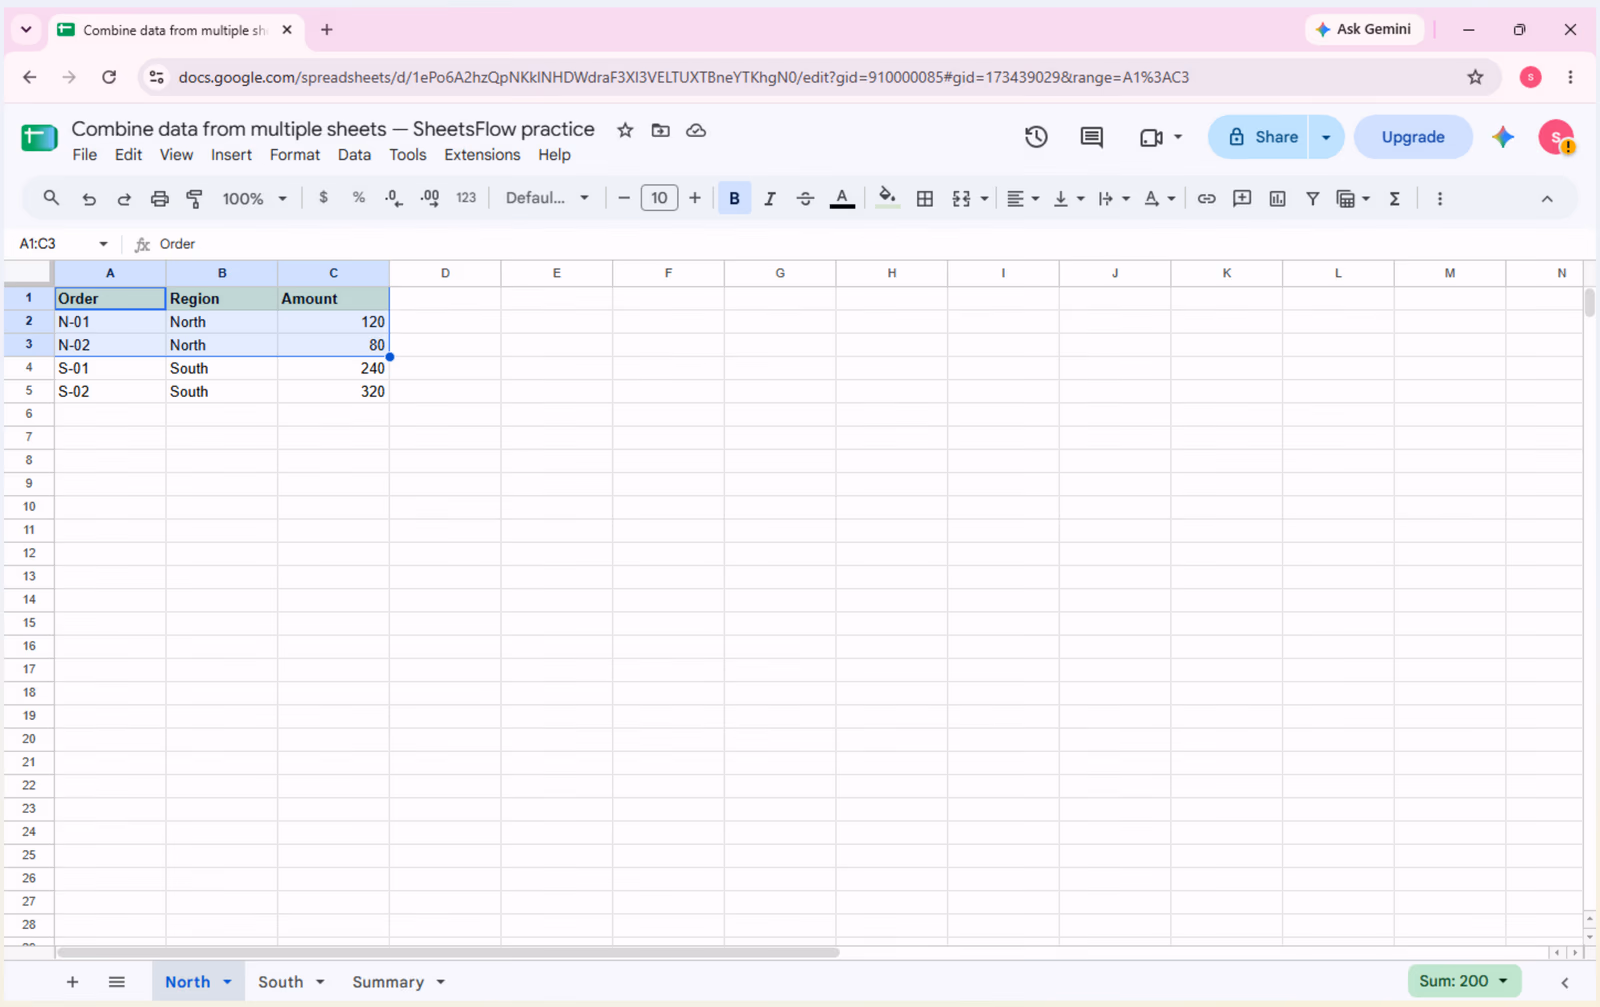Create a filter
Image resolution: width=1600 pixels, height=1007 pixels.
point(1312,198)
